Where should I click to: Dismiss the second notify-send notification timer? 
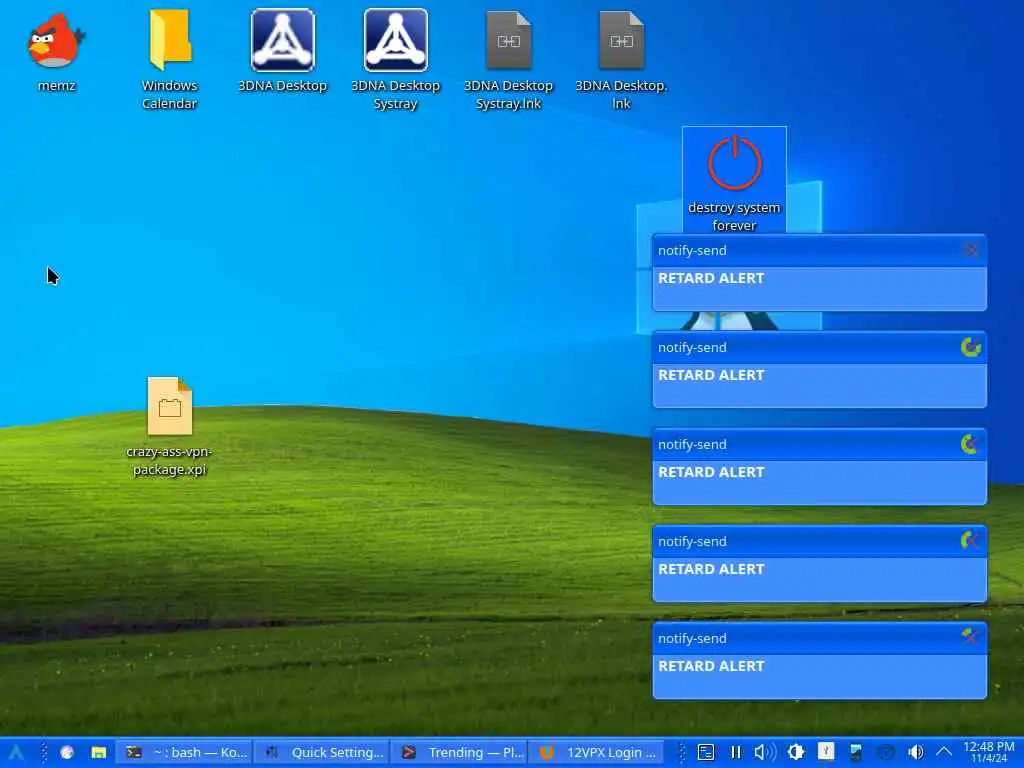point(971,347)
